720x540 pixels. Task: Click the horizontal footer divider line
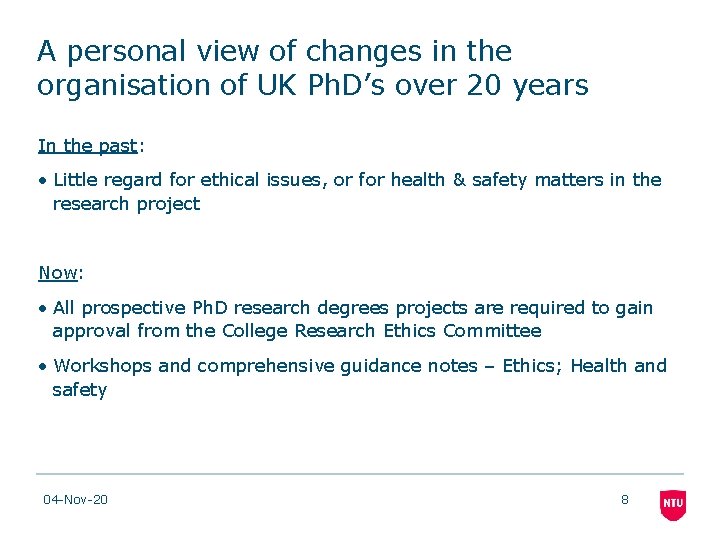click(x=360, y=473)
